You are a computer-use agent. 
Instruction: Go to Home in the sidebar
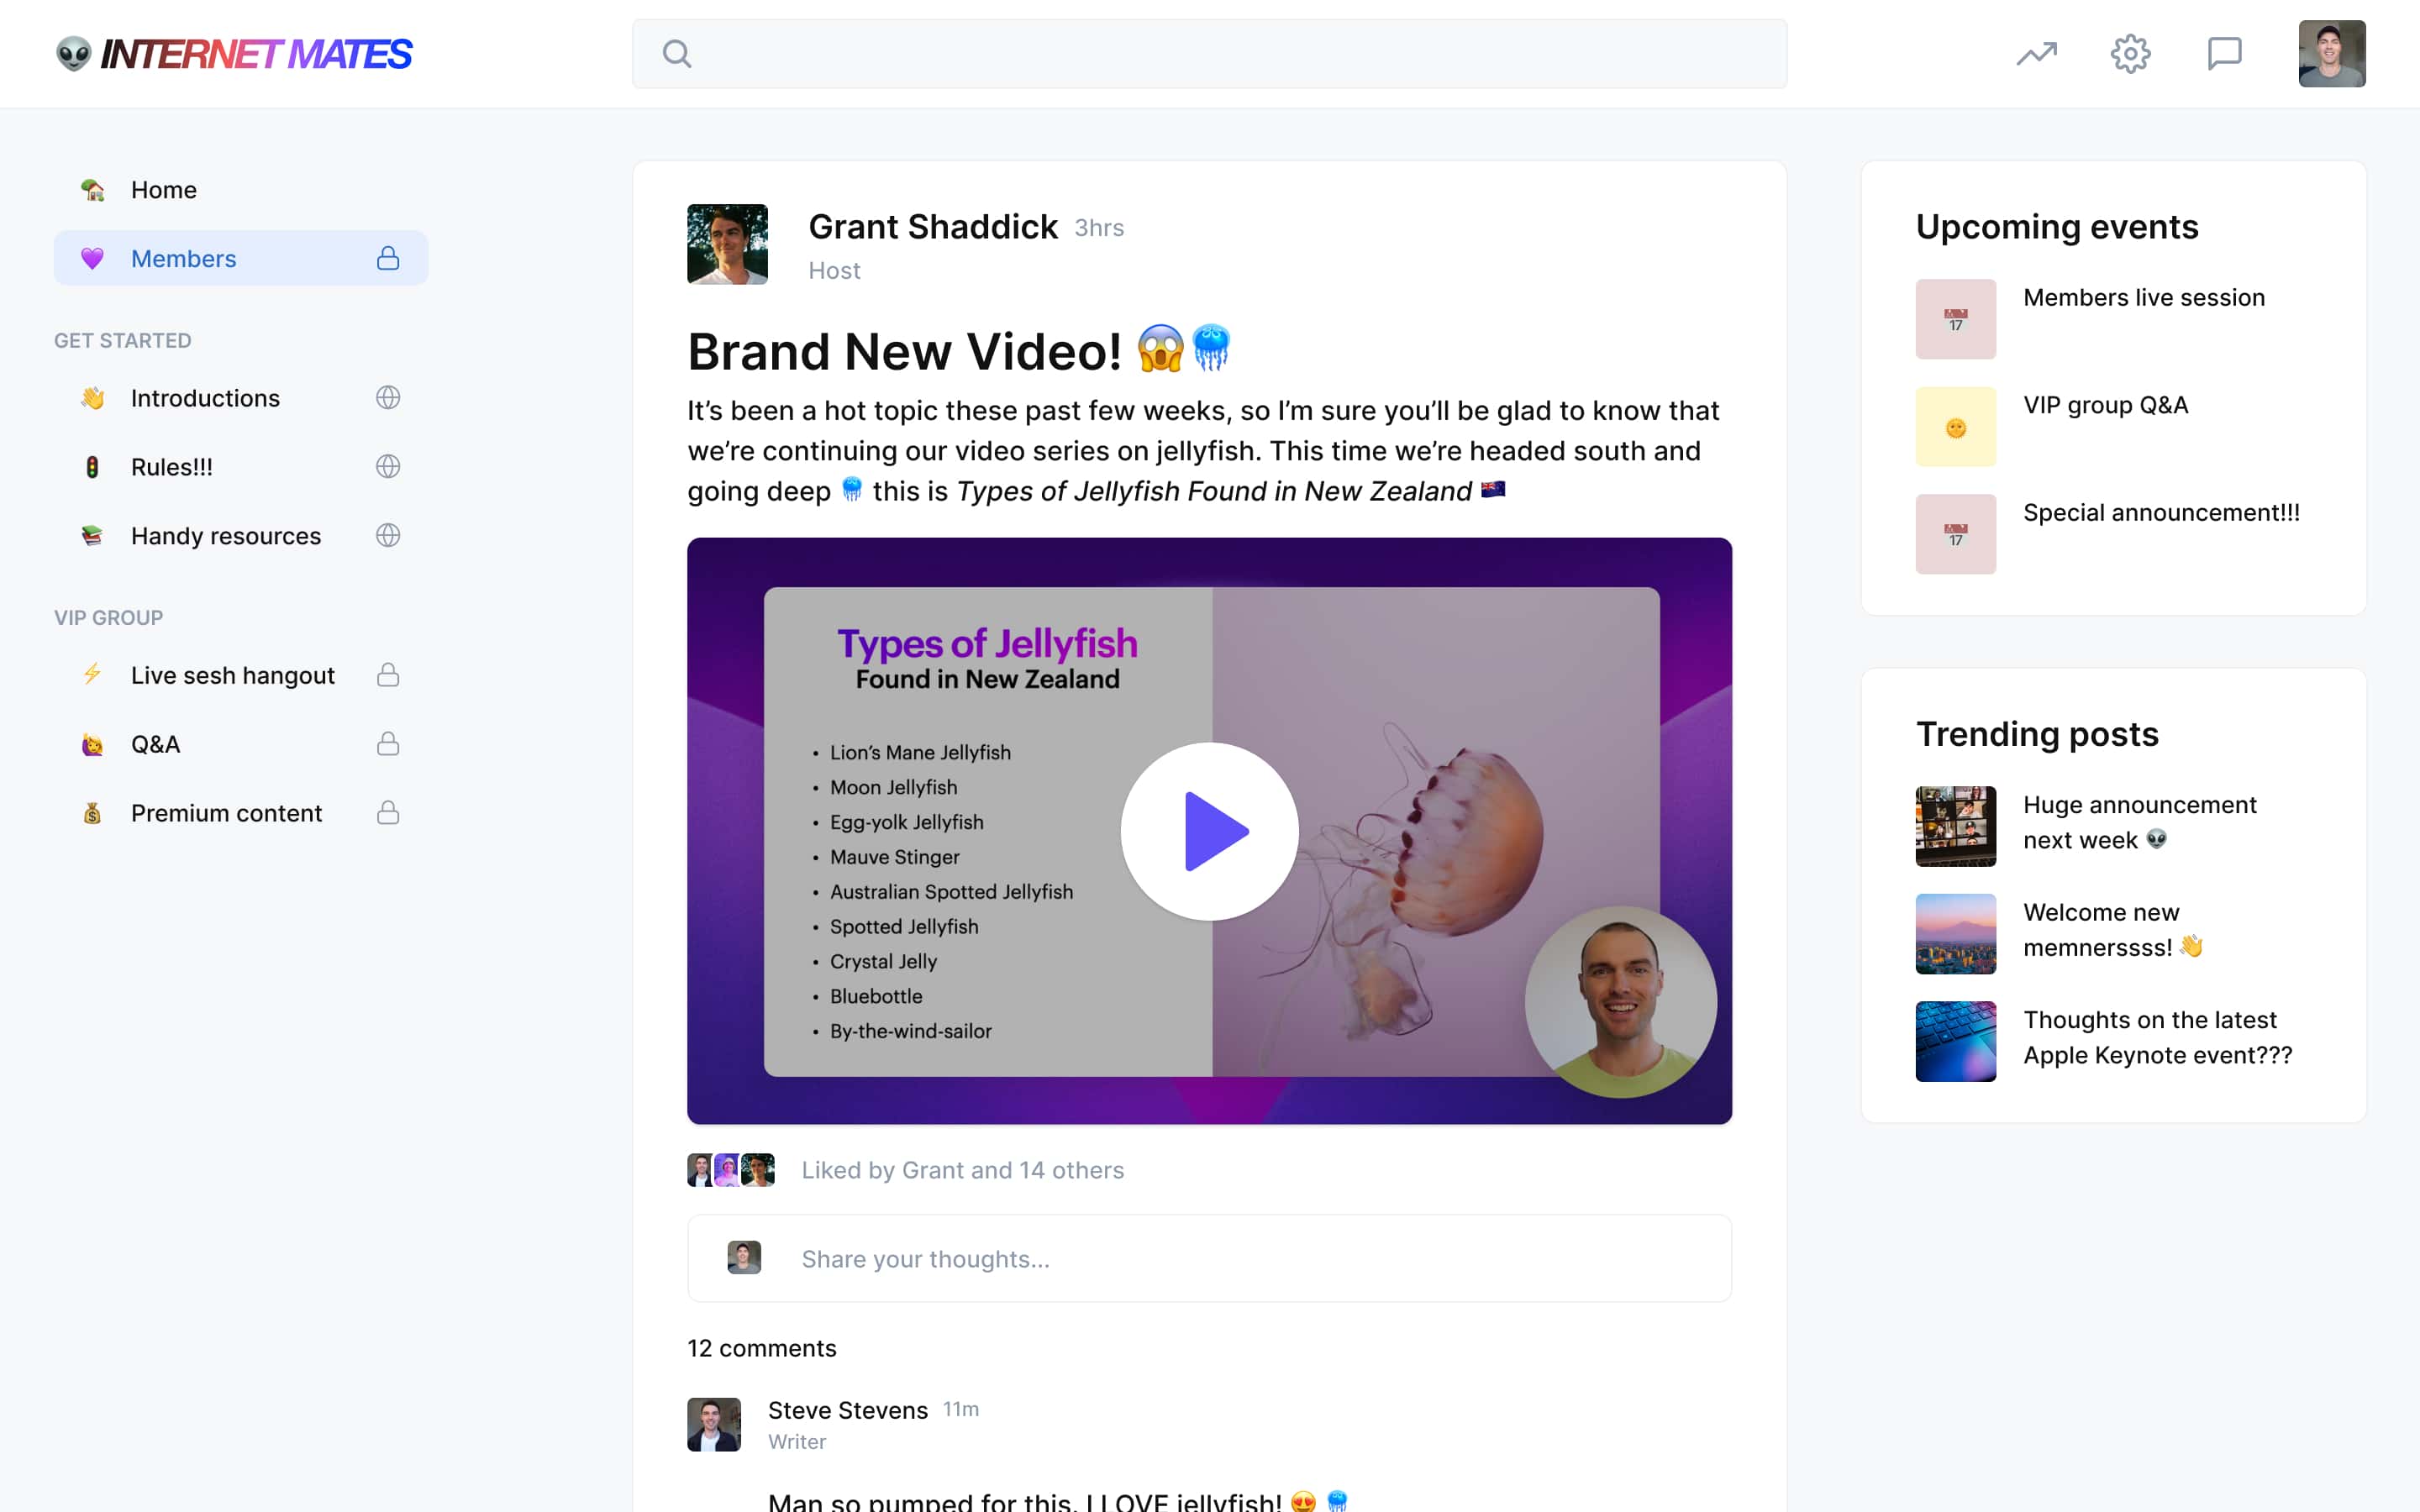163,189
